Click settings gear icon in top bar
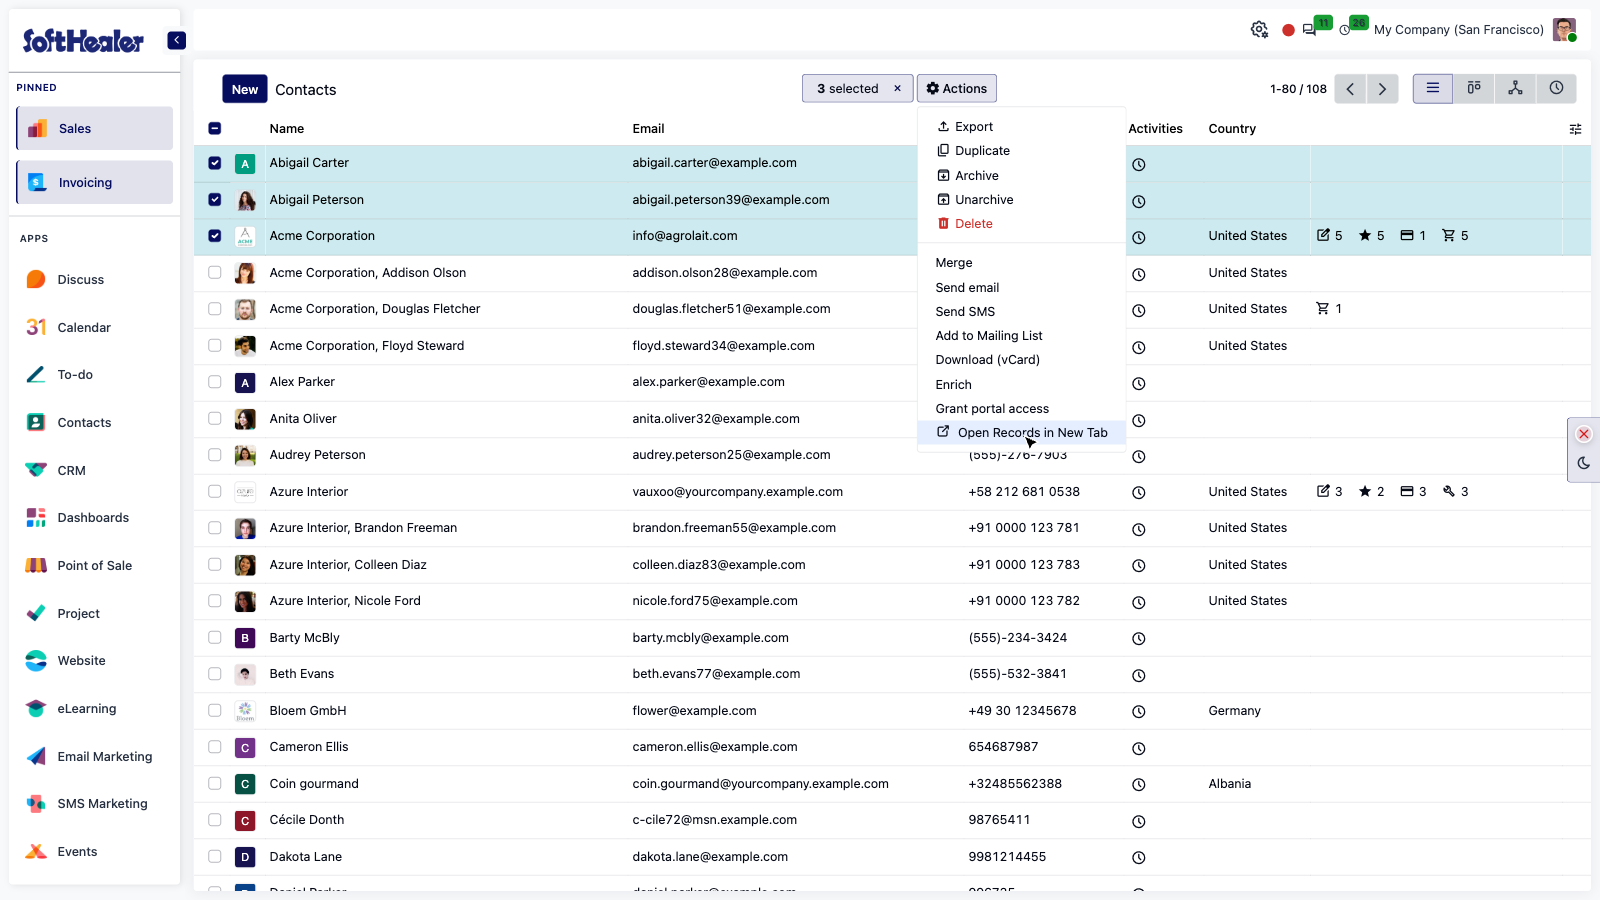1600x900 pixels. 1259,30
